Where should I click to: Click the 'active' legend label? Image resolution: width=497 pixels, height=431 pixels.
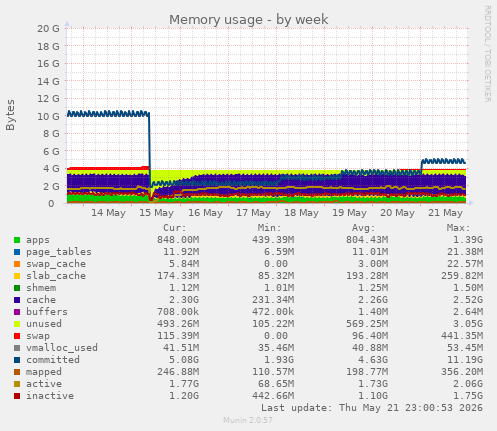[x=44, y=384]
